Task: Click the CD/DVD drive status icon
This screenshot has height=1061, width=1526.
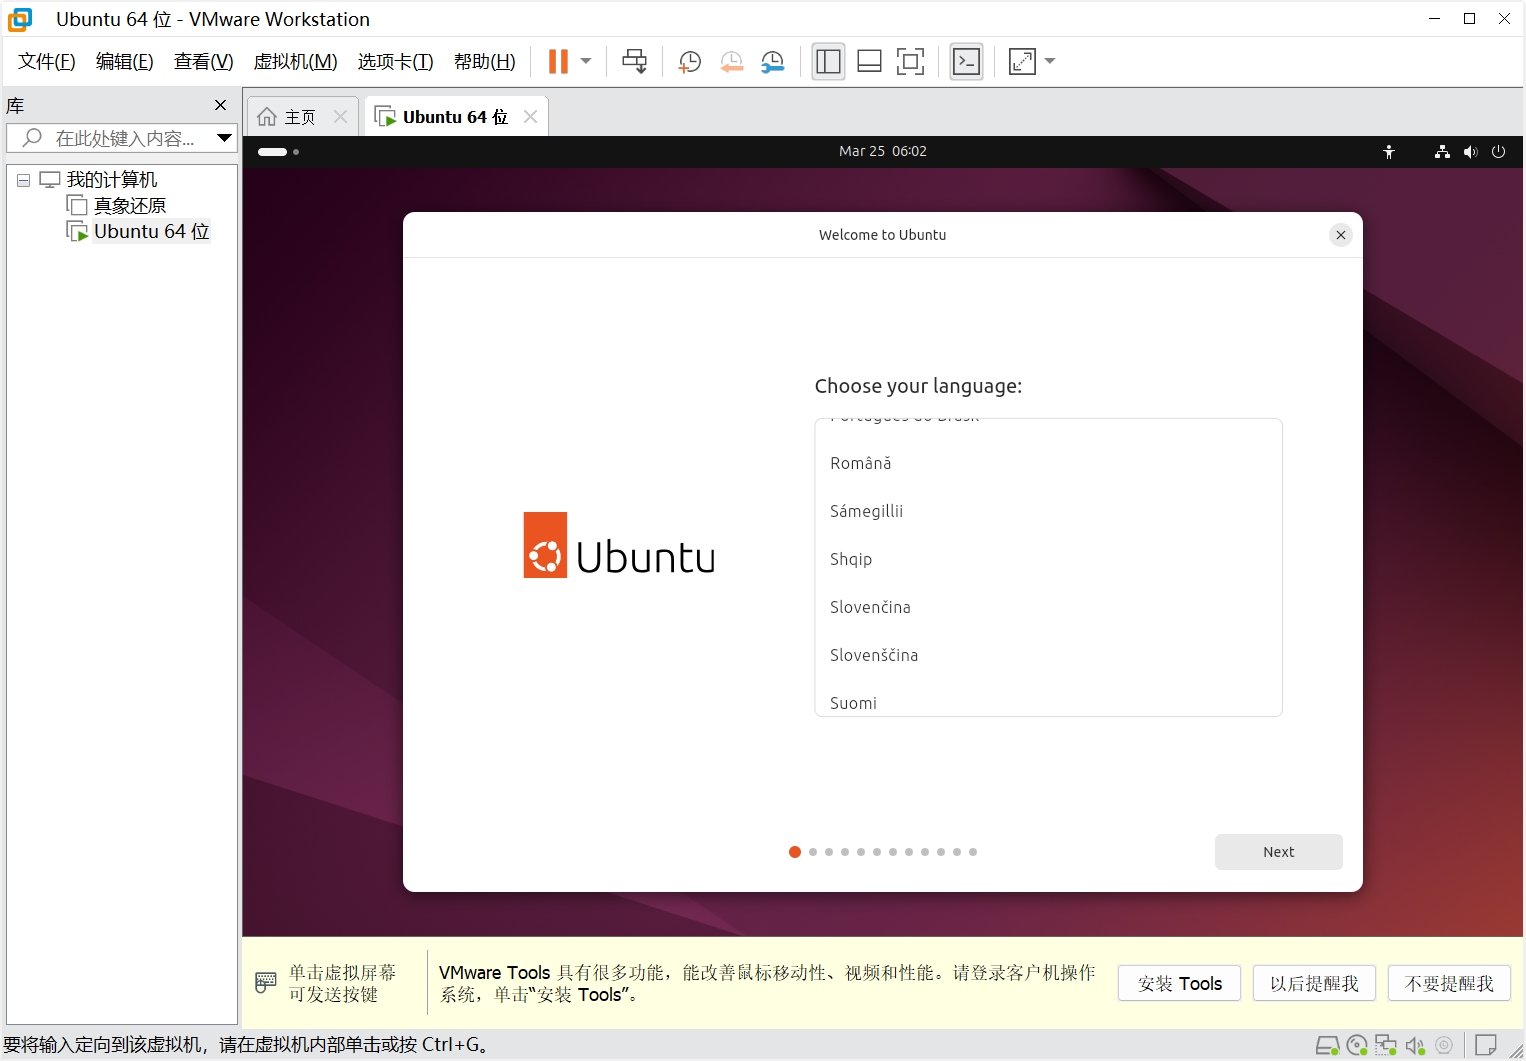Action: (1357, 1046)
